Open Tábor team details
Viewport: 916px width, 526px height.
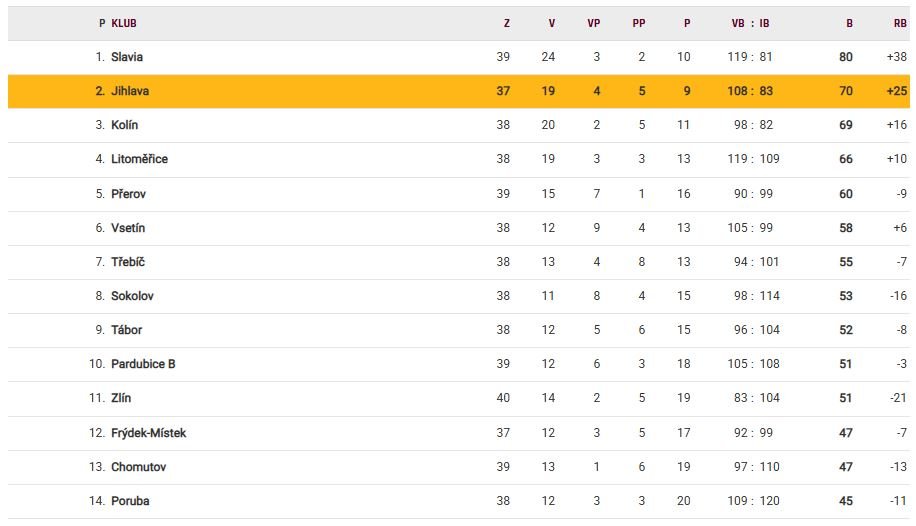coord(126,330)
